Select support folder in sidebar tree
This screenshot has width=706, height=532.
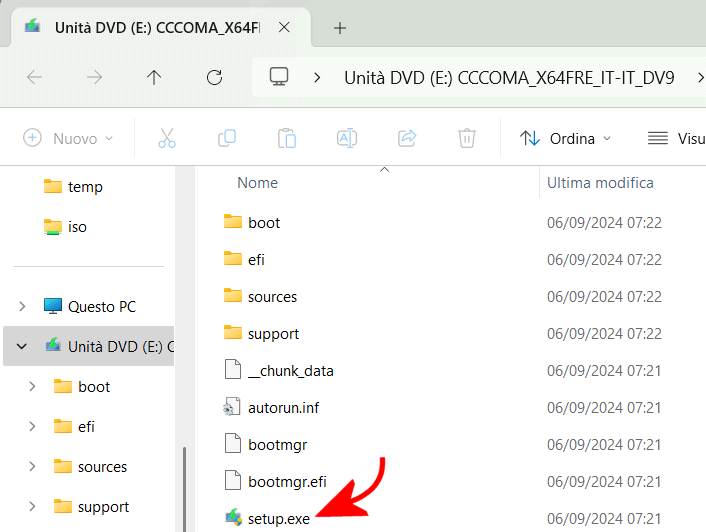point(91,506)
